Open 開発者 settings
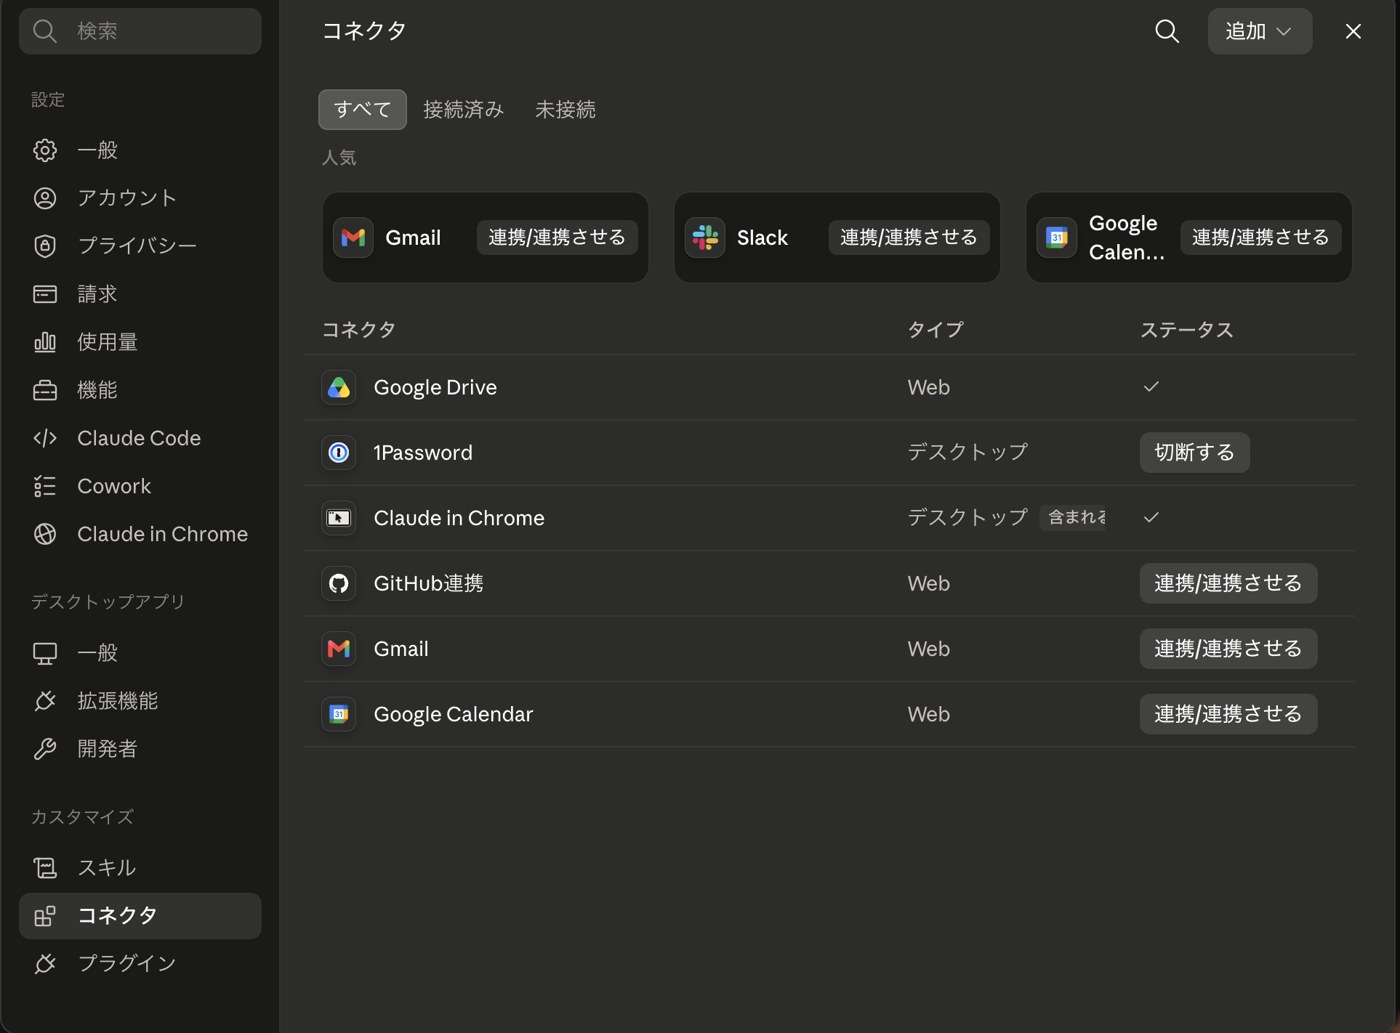Screen dimensions: 1400x1033 tap(140, 749)
